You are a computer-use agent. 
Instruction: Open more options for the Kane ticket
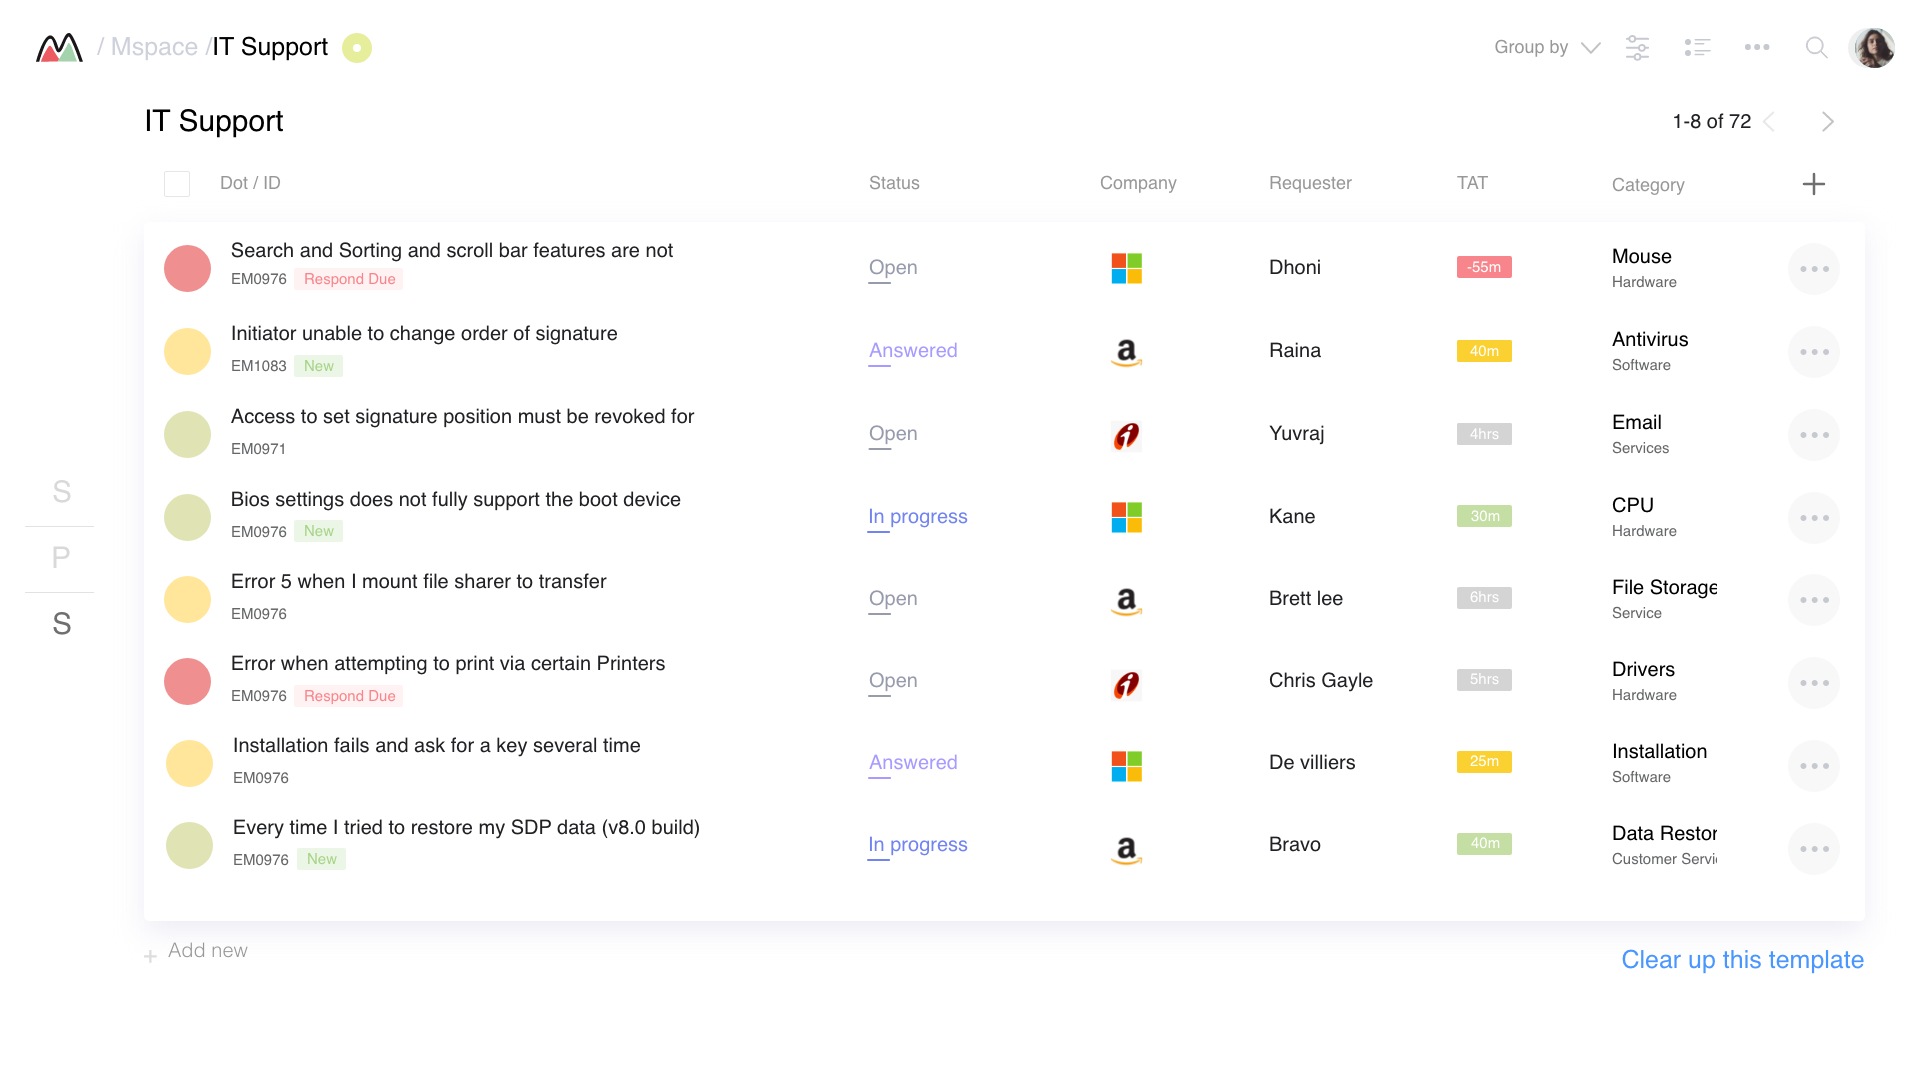tap(1814, 518)
